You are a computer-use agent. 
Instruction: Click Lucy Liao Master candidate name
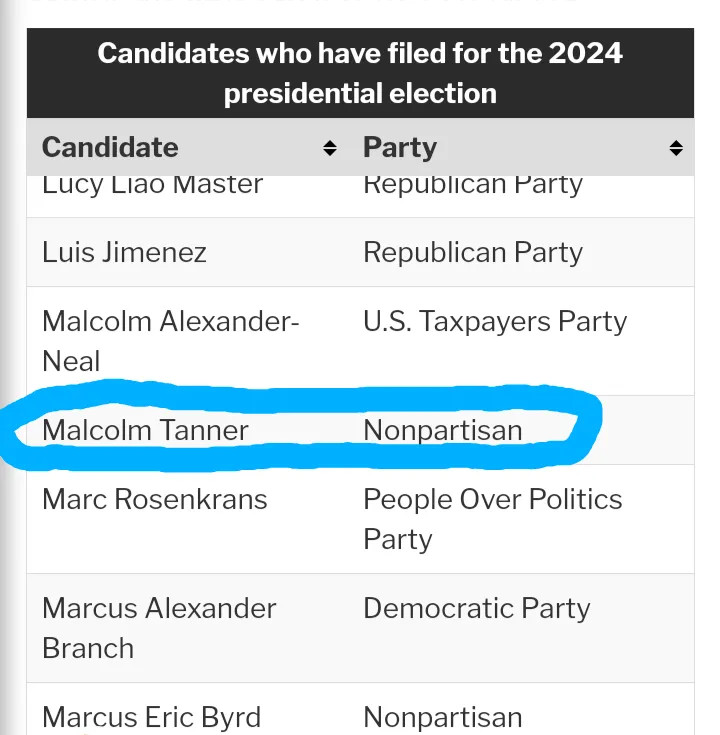coord(152,185)
